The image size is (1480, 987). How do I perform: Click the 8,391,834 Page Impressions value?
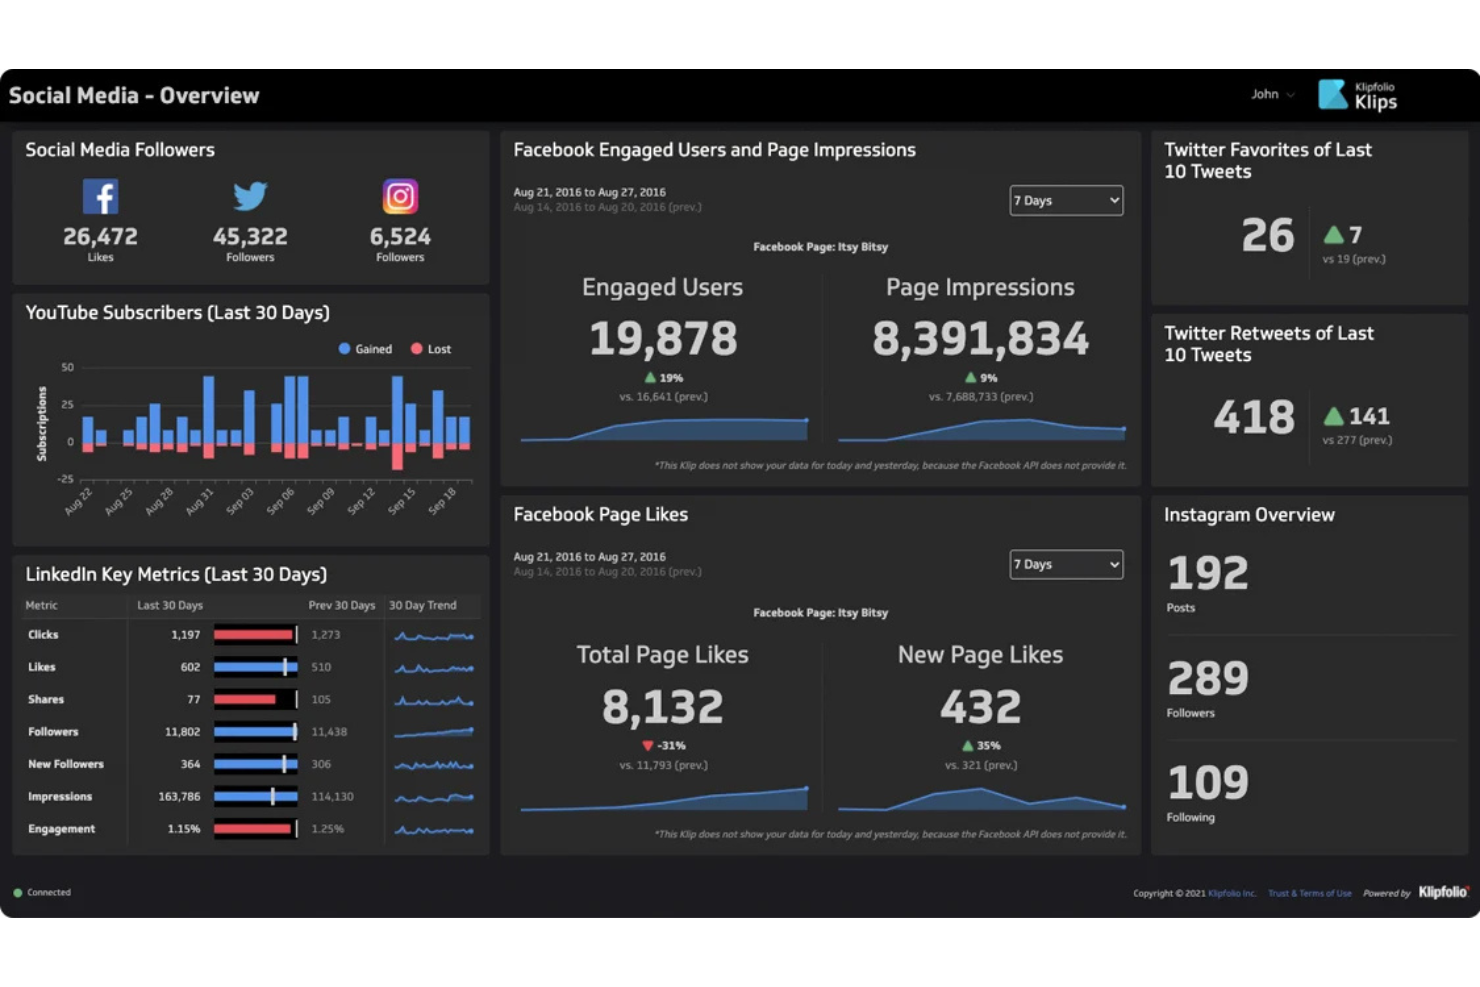point(980,338)
